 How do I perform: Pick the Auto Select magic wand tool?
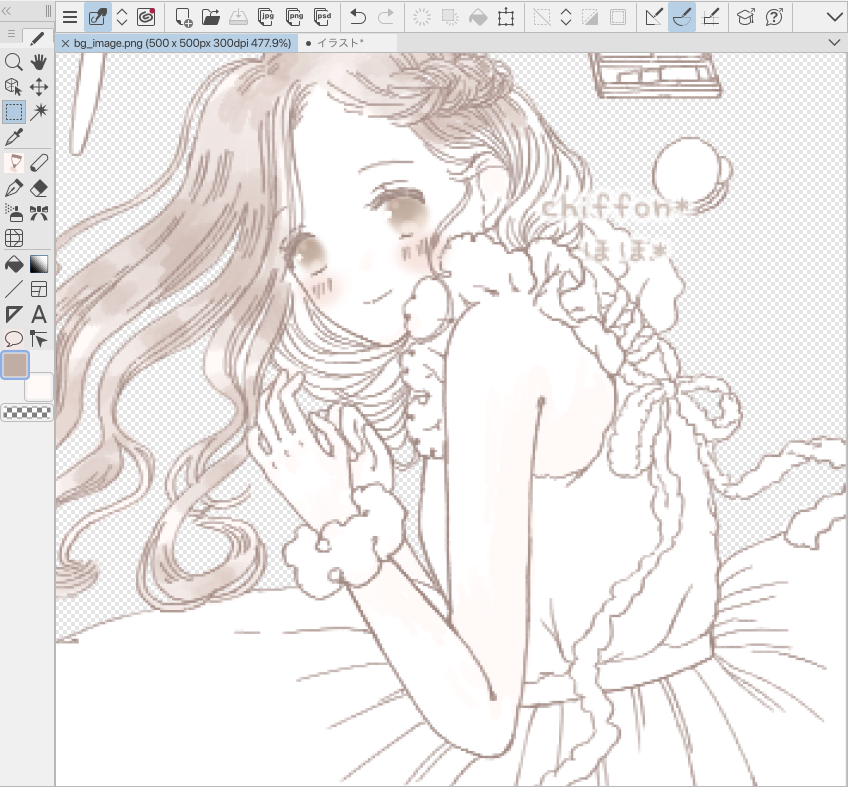(x=39, y=112)
